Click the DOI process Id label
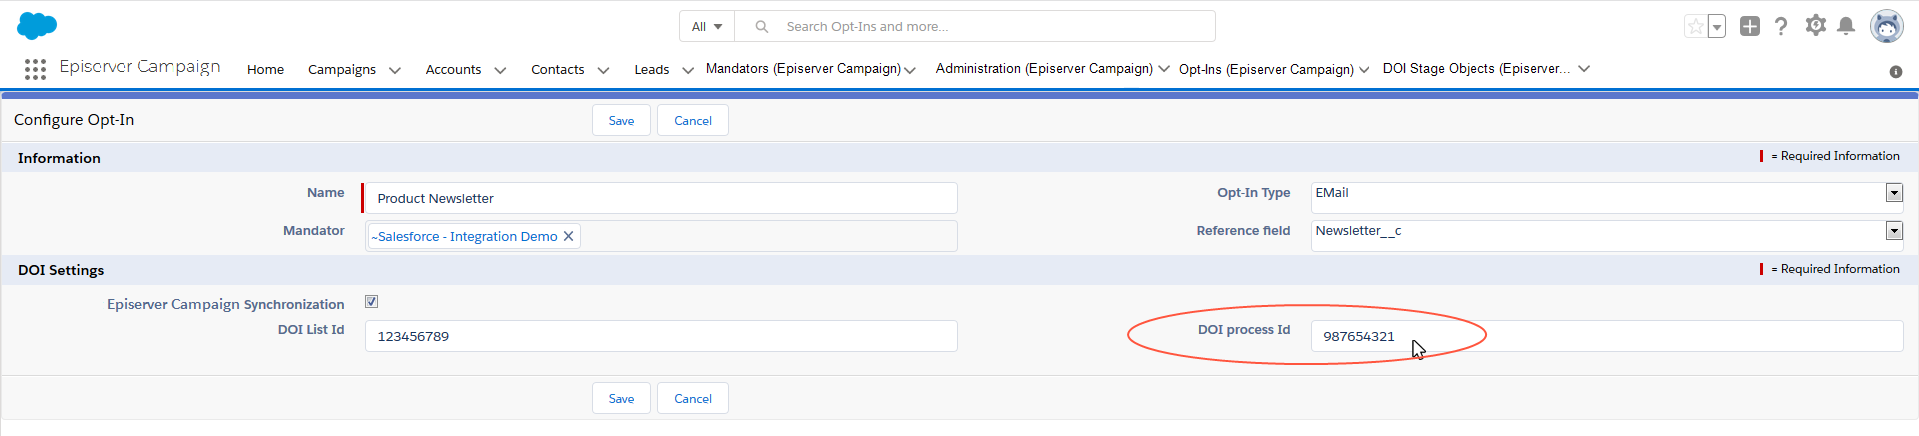This screenshot has width=1919, height=436. (1244, 330)
